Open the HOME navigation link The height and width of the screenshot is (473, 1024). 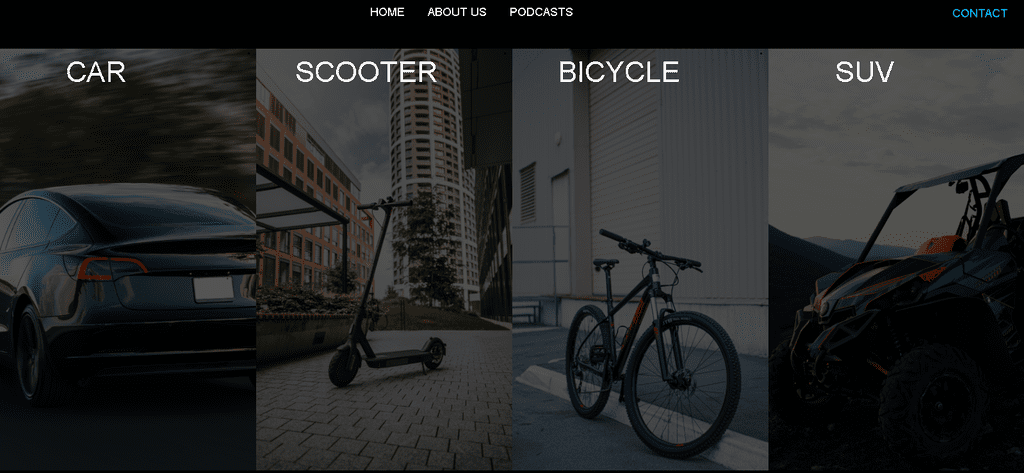(x=387, y=12)
